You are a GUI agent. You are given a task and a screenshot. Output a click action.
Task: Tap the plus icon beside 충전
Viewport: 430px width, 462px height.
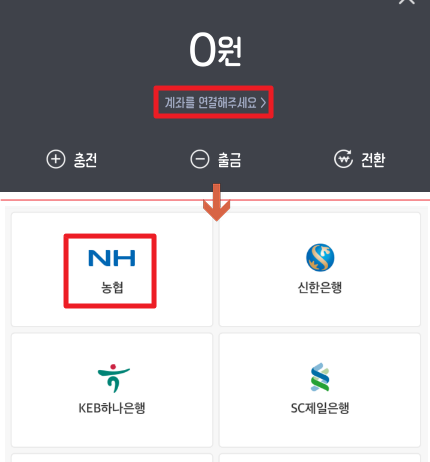(56, 159)
